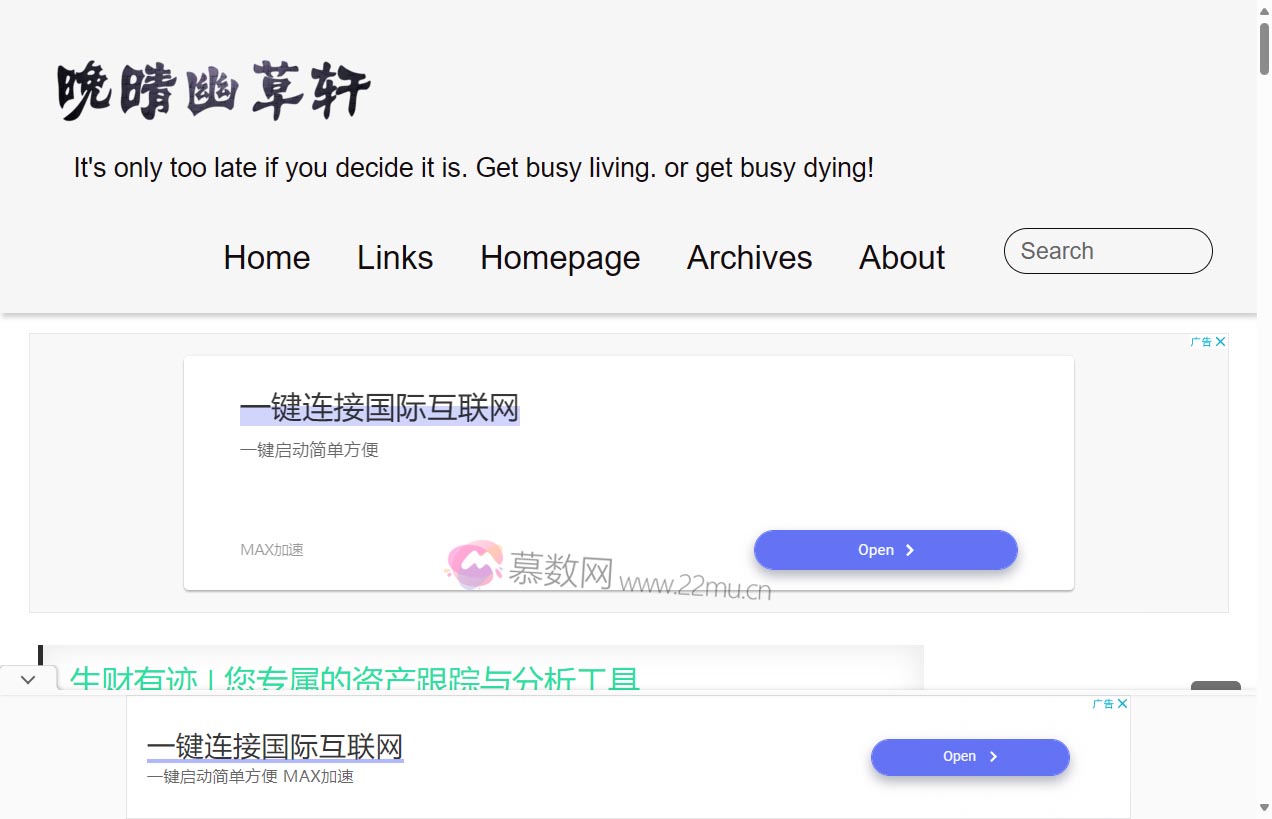The image size is (1272, 819).
Task: Close the top banner ad with X
Action: [1220, 342]
